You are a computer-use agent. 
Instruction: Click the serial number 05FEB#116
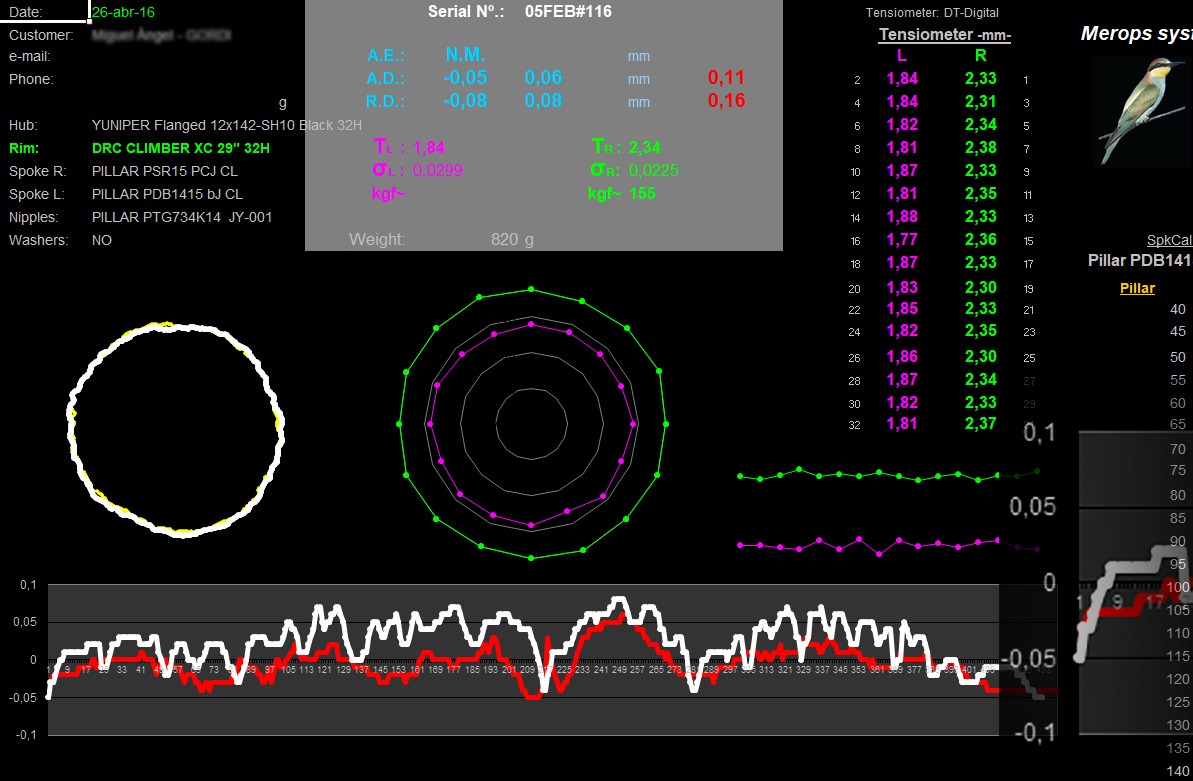point(568,12)
